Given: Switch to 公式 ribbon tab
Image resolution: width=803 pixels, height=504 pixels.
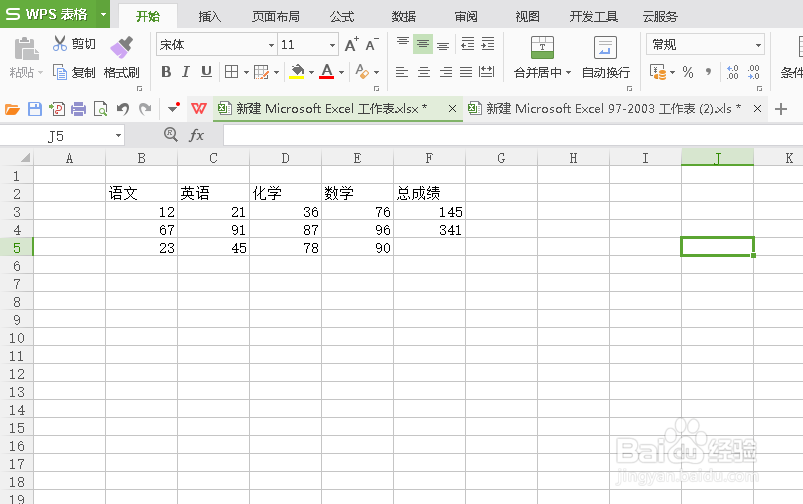Looking at the screenshot, I should [342, 16].
